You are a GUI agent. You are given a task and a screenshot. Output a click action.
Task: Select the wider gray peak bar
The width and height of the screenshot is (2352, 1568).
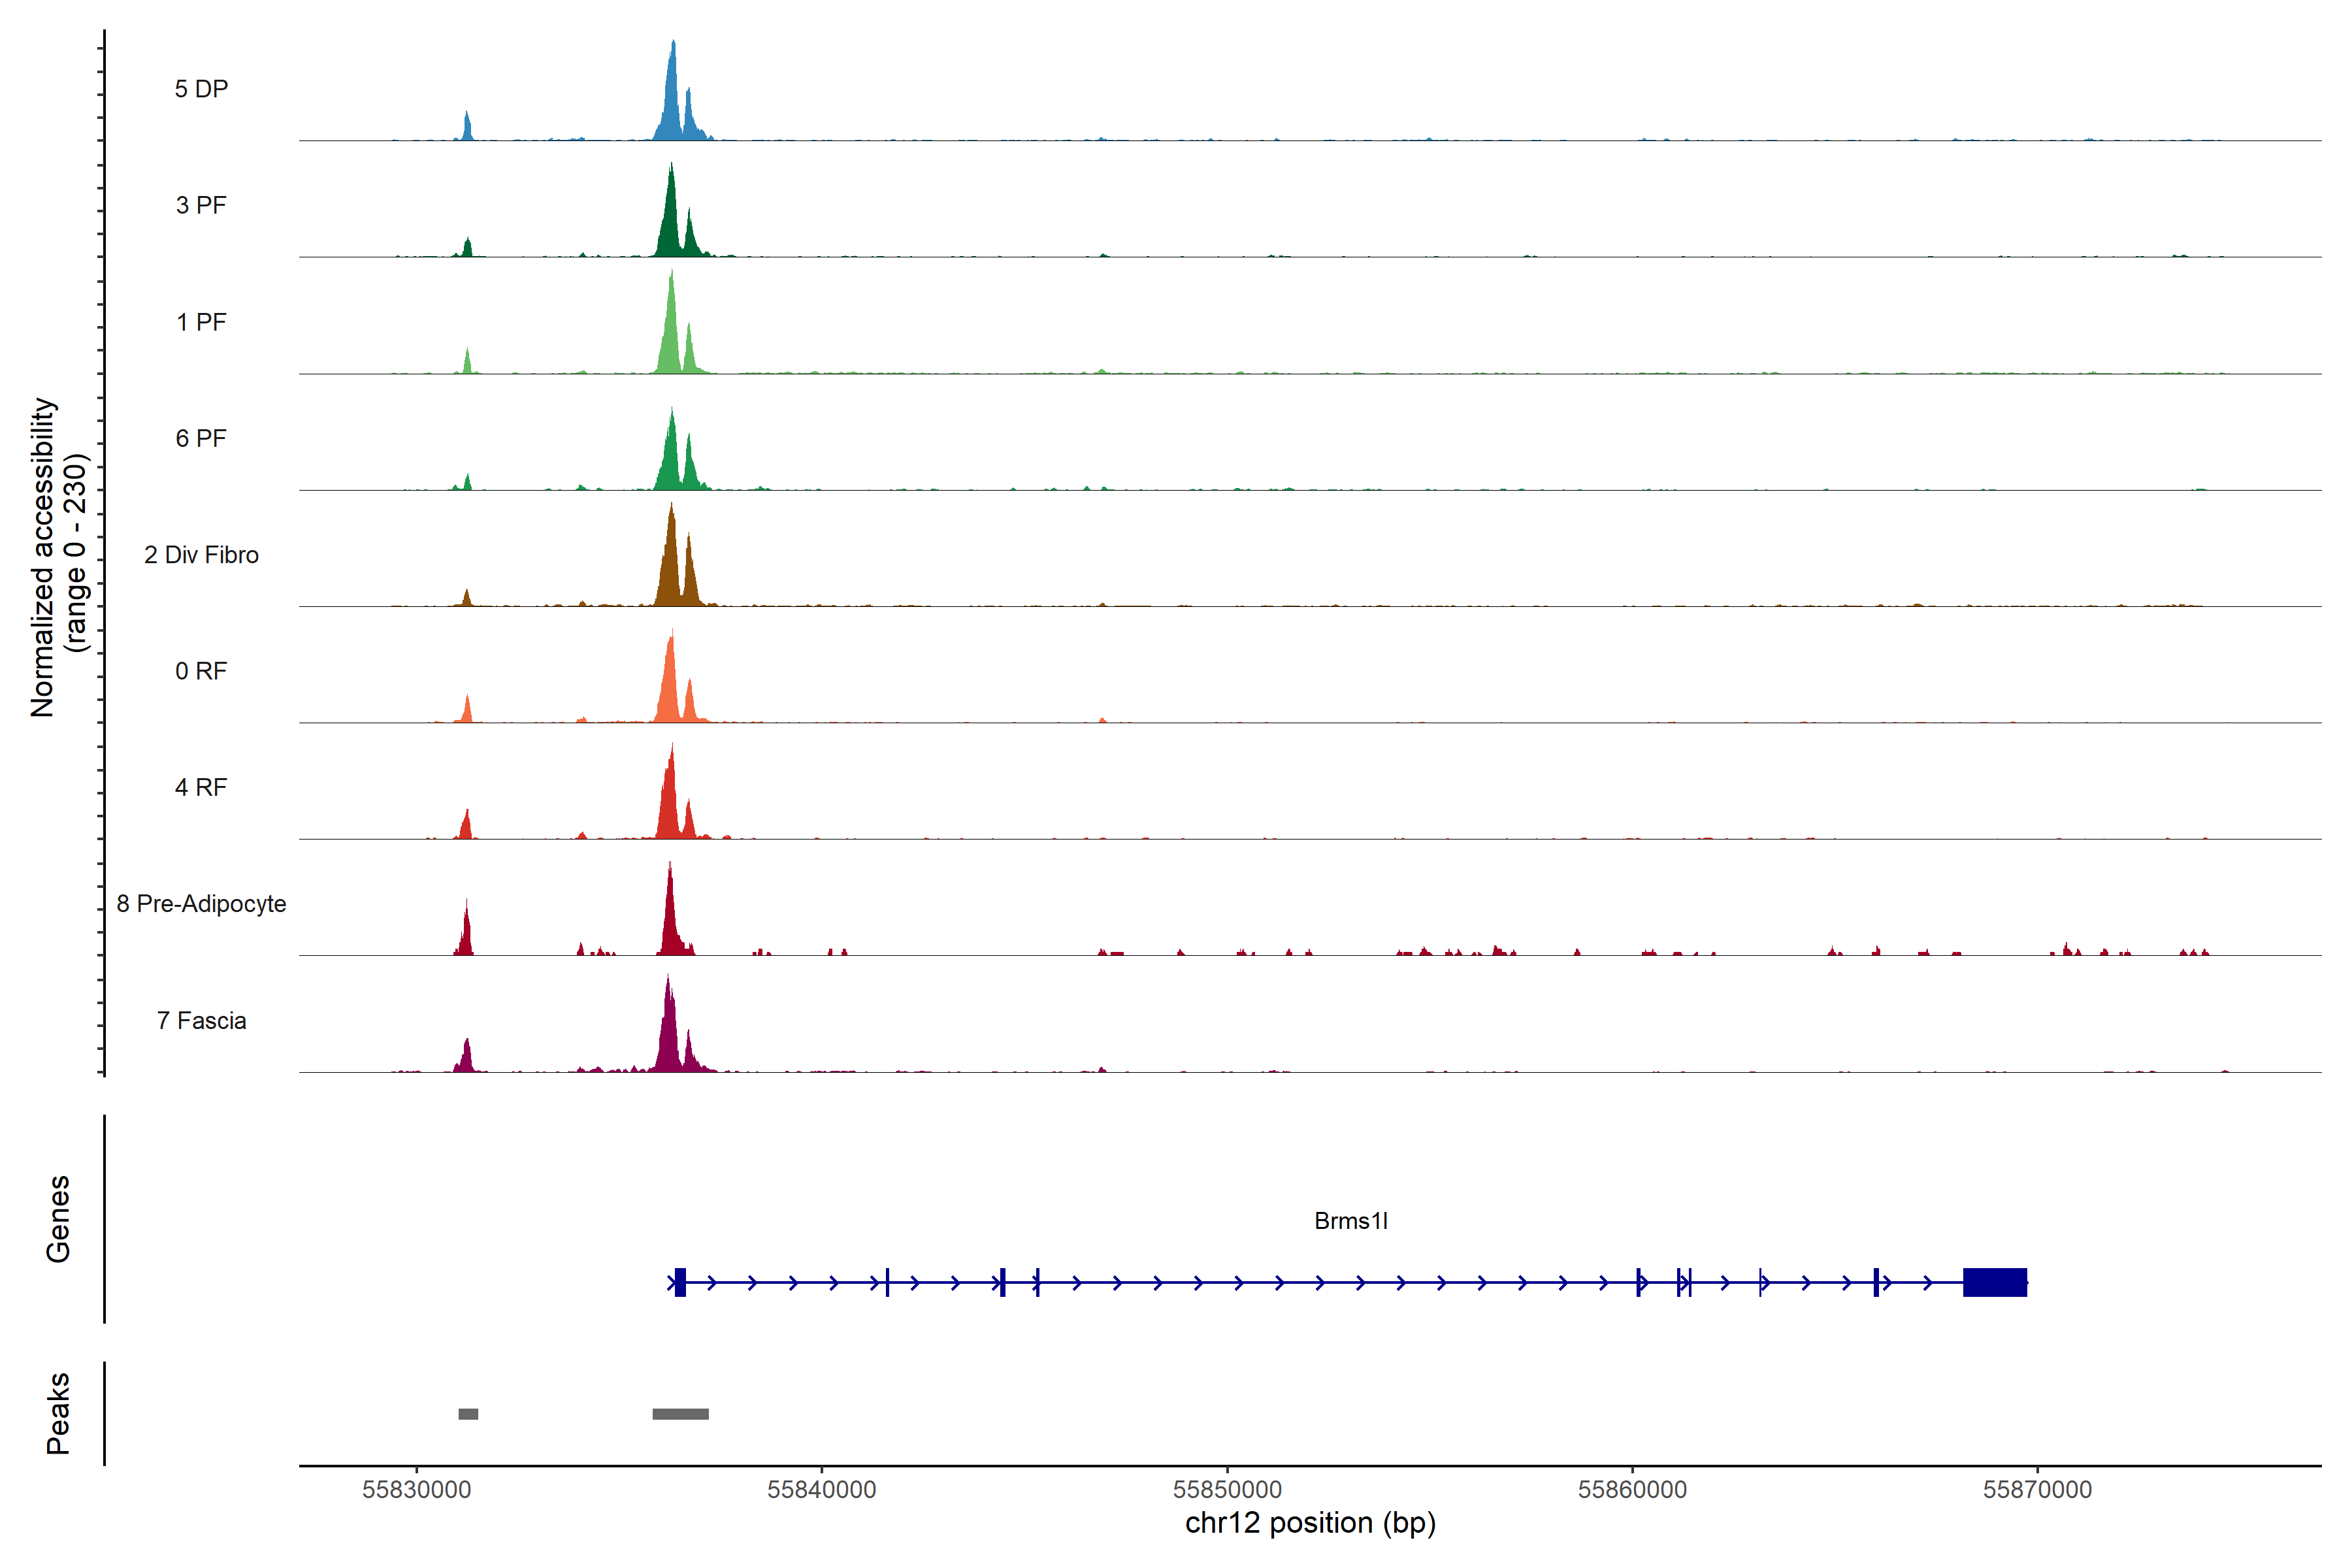680,1414
